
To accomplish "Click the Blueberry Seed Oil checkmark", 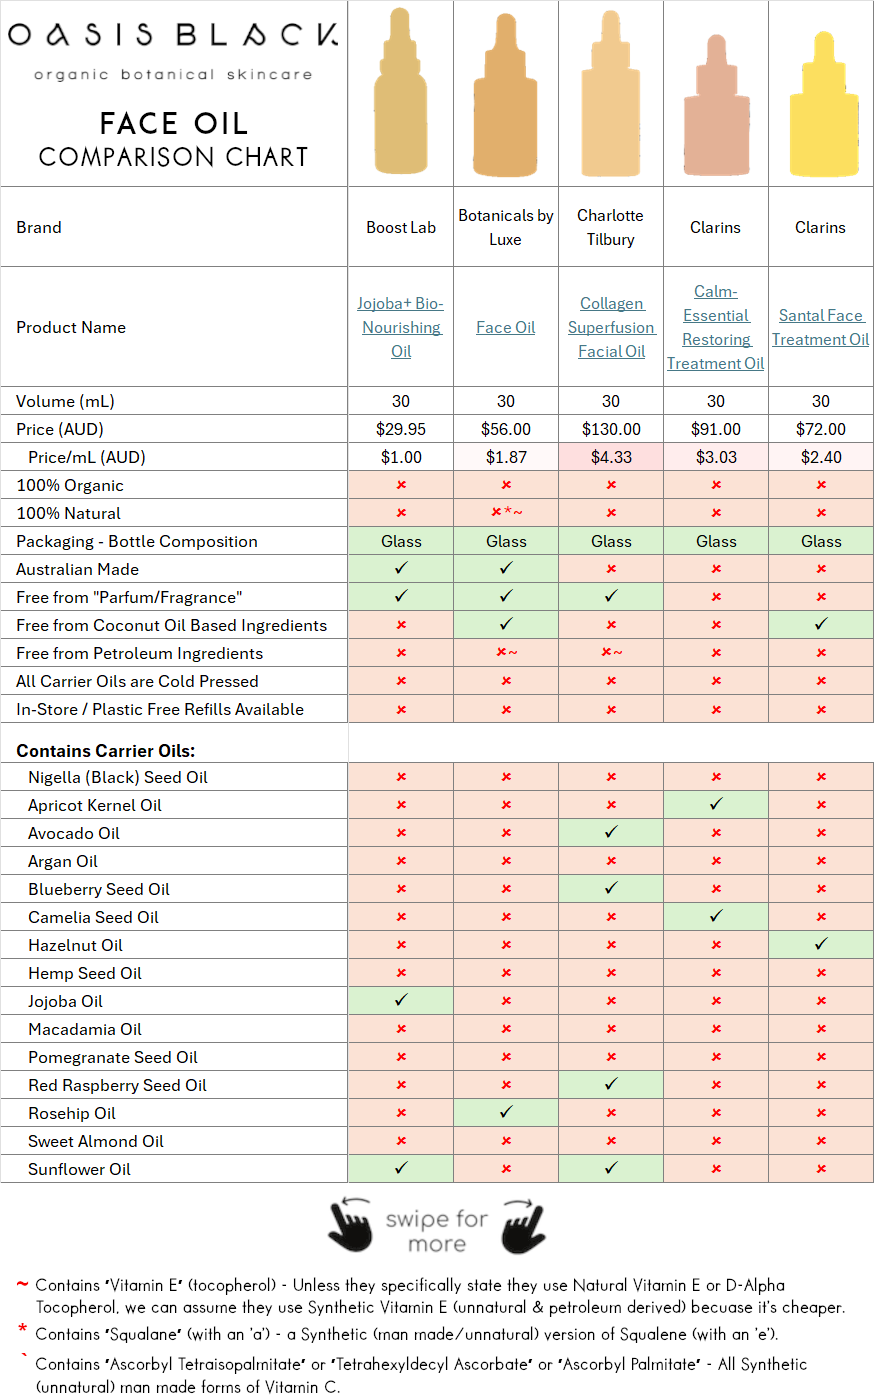I will (611, 889).
